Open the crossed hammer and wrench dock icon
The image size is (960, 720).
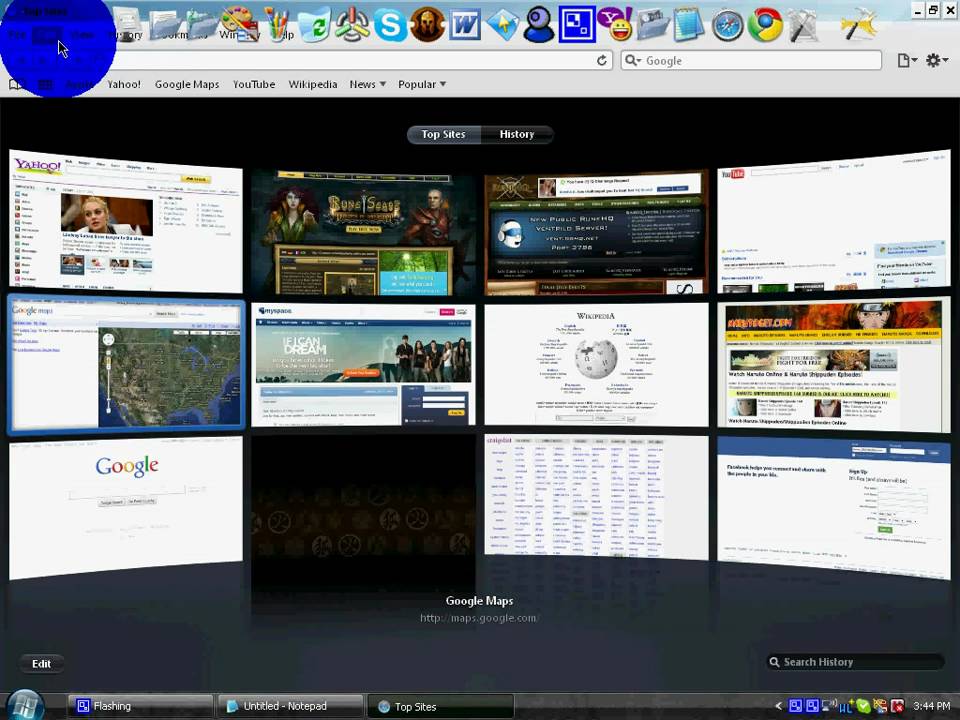coord(801,25)
